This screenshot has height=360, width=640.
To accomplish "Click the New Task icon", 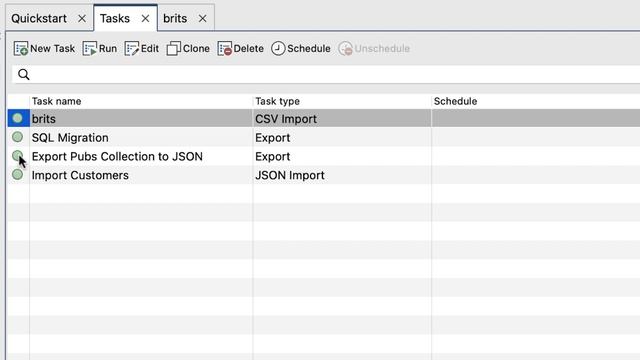I will tap(21, 49).
